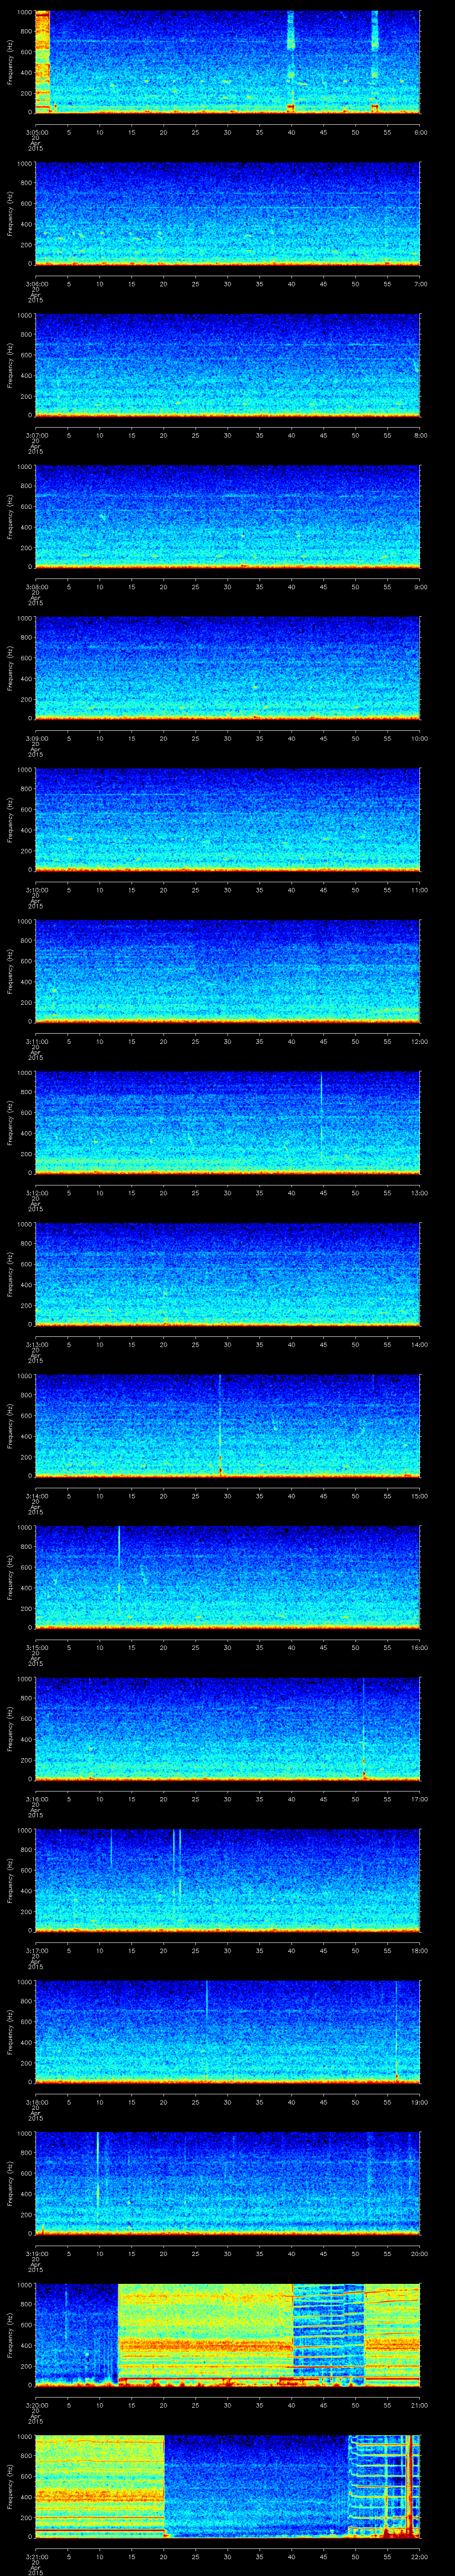Click the '22:00' end time label
The height and width of the screenshot is (2576, 455).
420,2556
